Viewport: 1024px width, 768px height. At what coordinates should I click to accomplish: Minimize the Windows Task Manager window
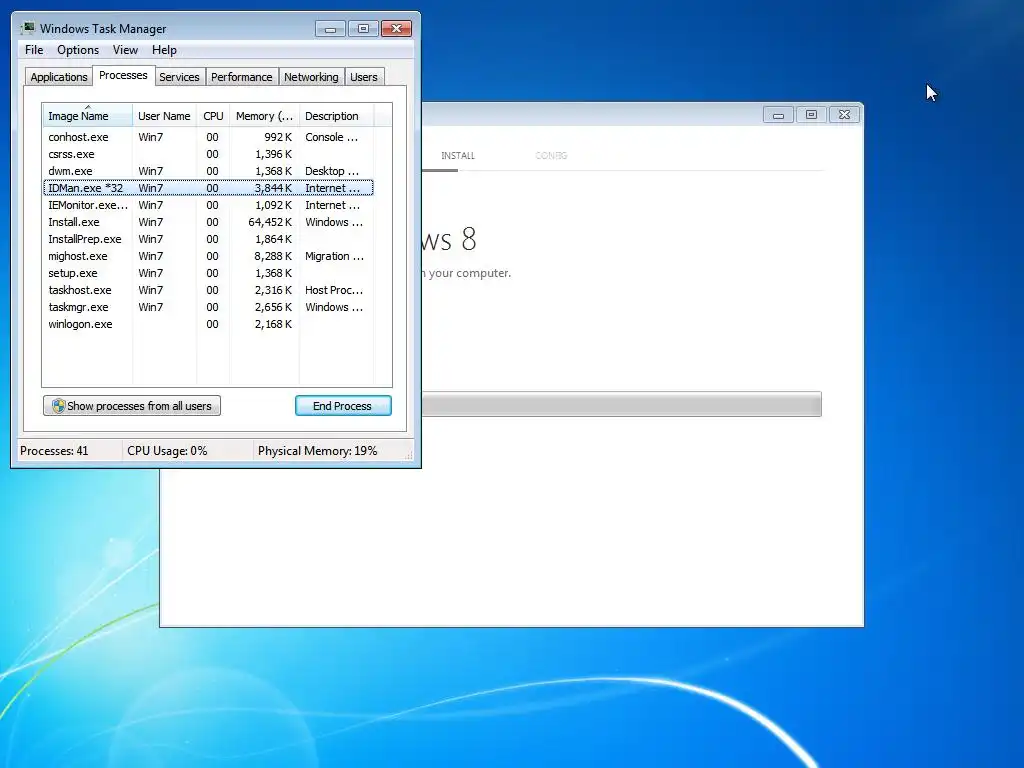pyautogui.click(x=330, y=29)
